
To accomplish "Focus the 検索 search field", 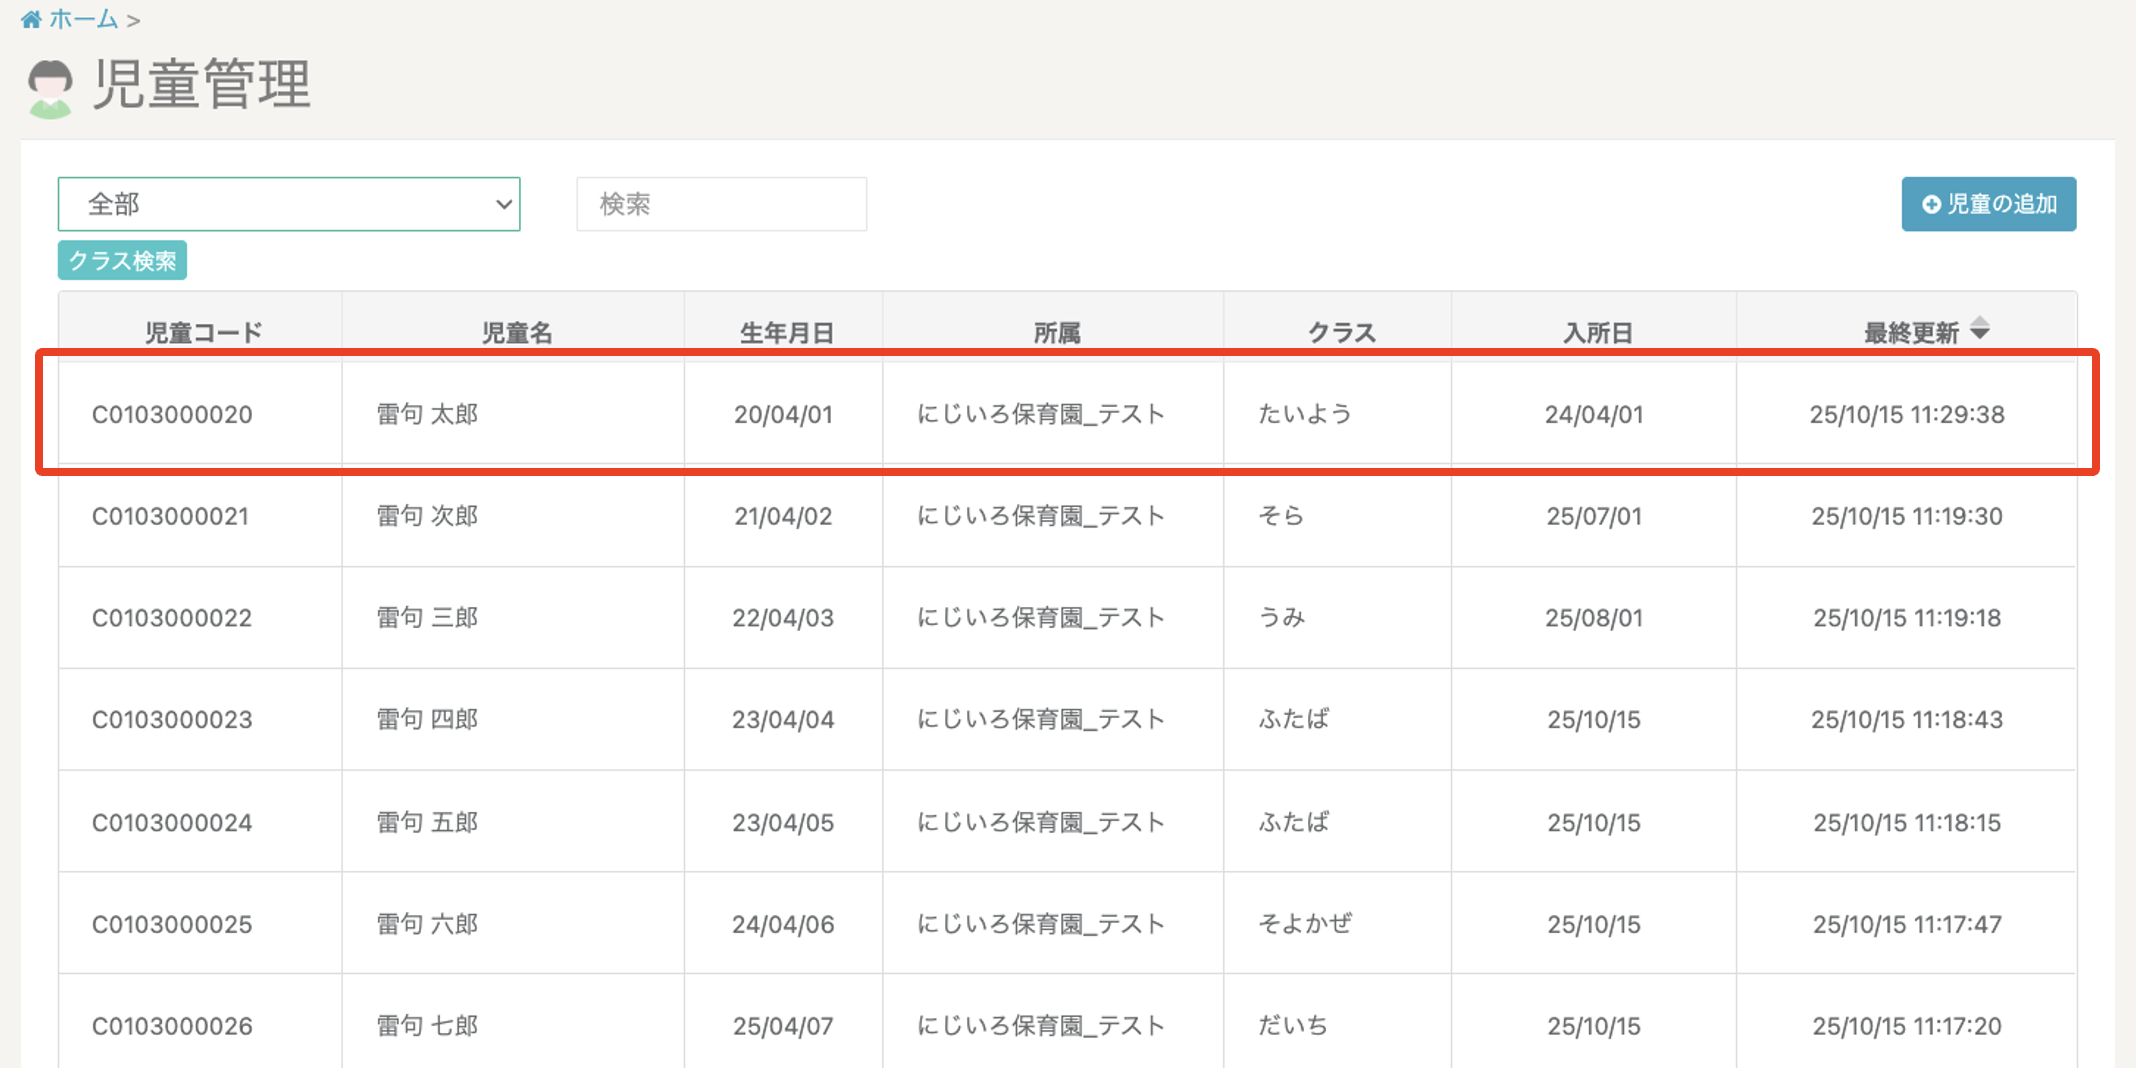I will coord(721,204).
